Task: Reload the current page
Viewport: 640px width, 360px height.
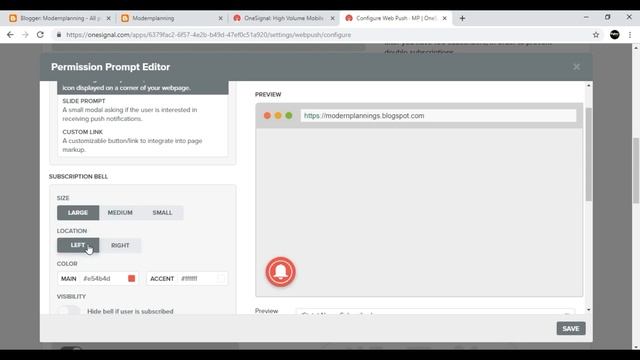Action: pyautogui.click(x=40, y=35)
